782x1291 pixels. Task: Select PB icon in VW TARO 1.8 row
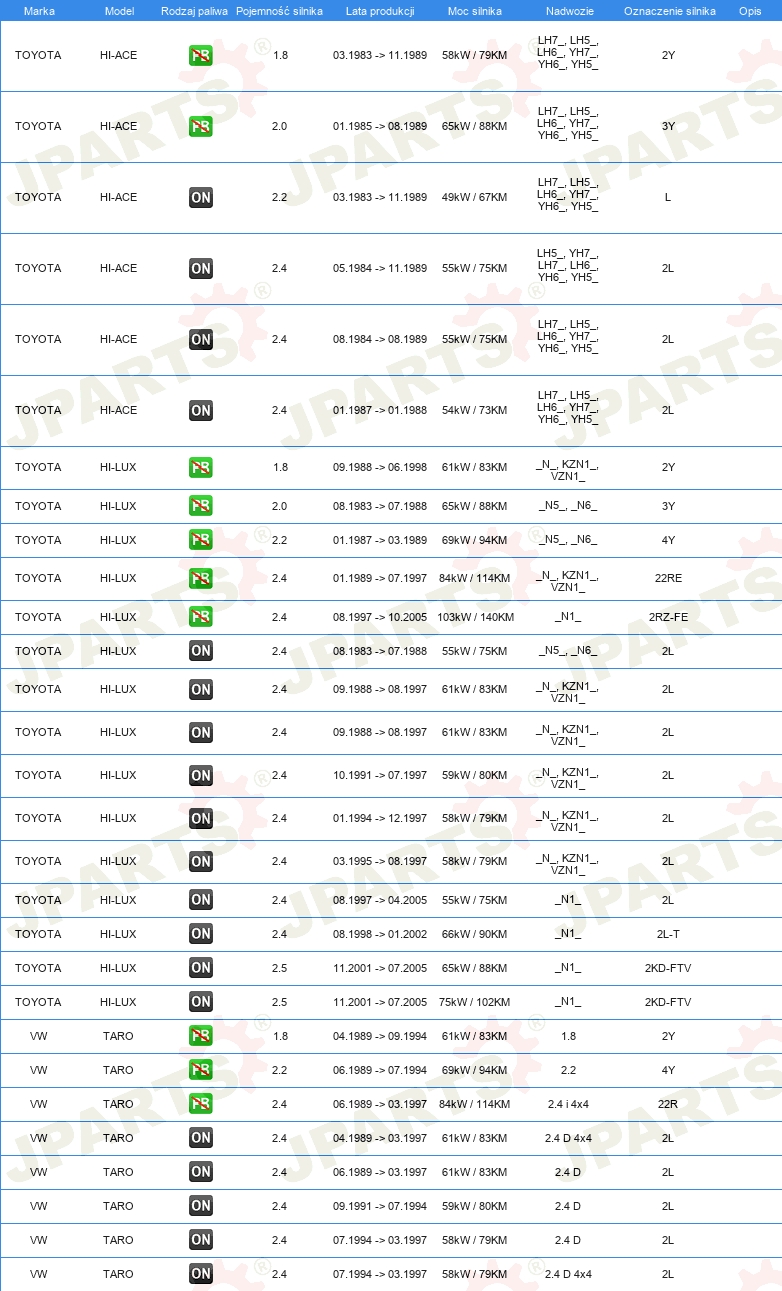[201, 1036]
